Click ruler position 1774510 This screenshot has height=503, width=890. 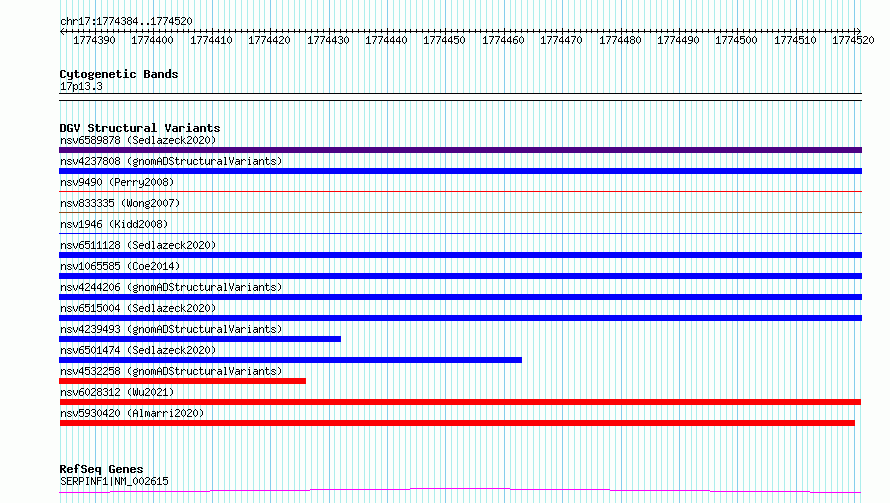(795, 40)
